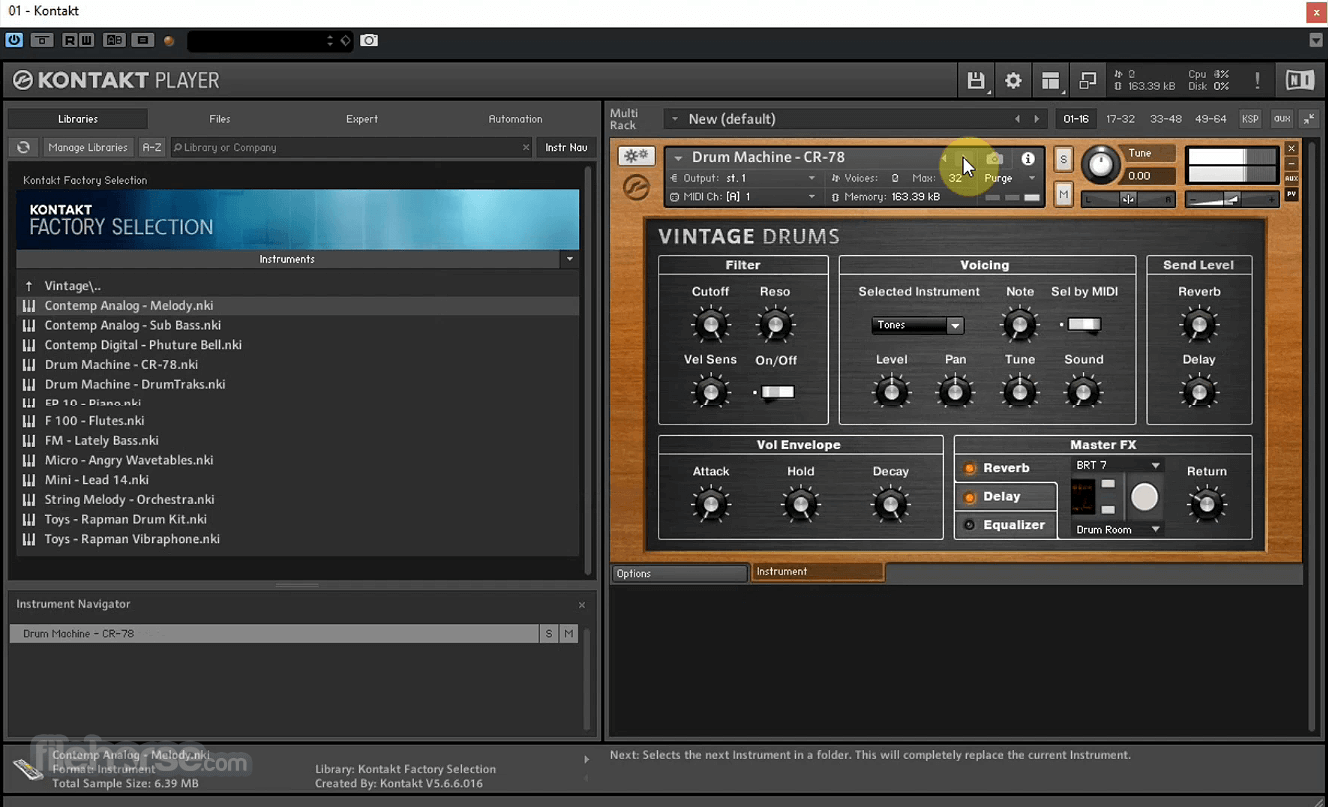This screenshot has height=807, width=1328.
Task: Collapse the rack with the shrink arrows icon
Action: pyautogui.click(x=1309, y=119)
